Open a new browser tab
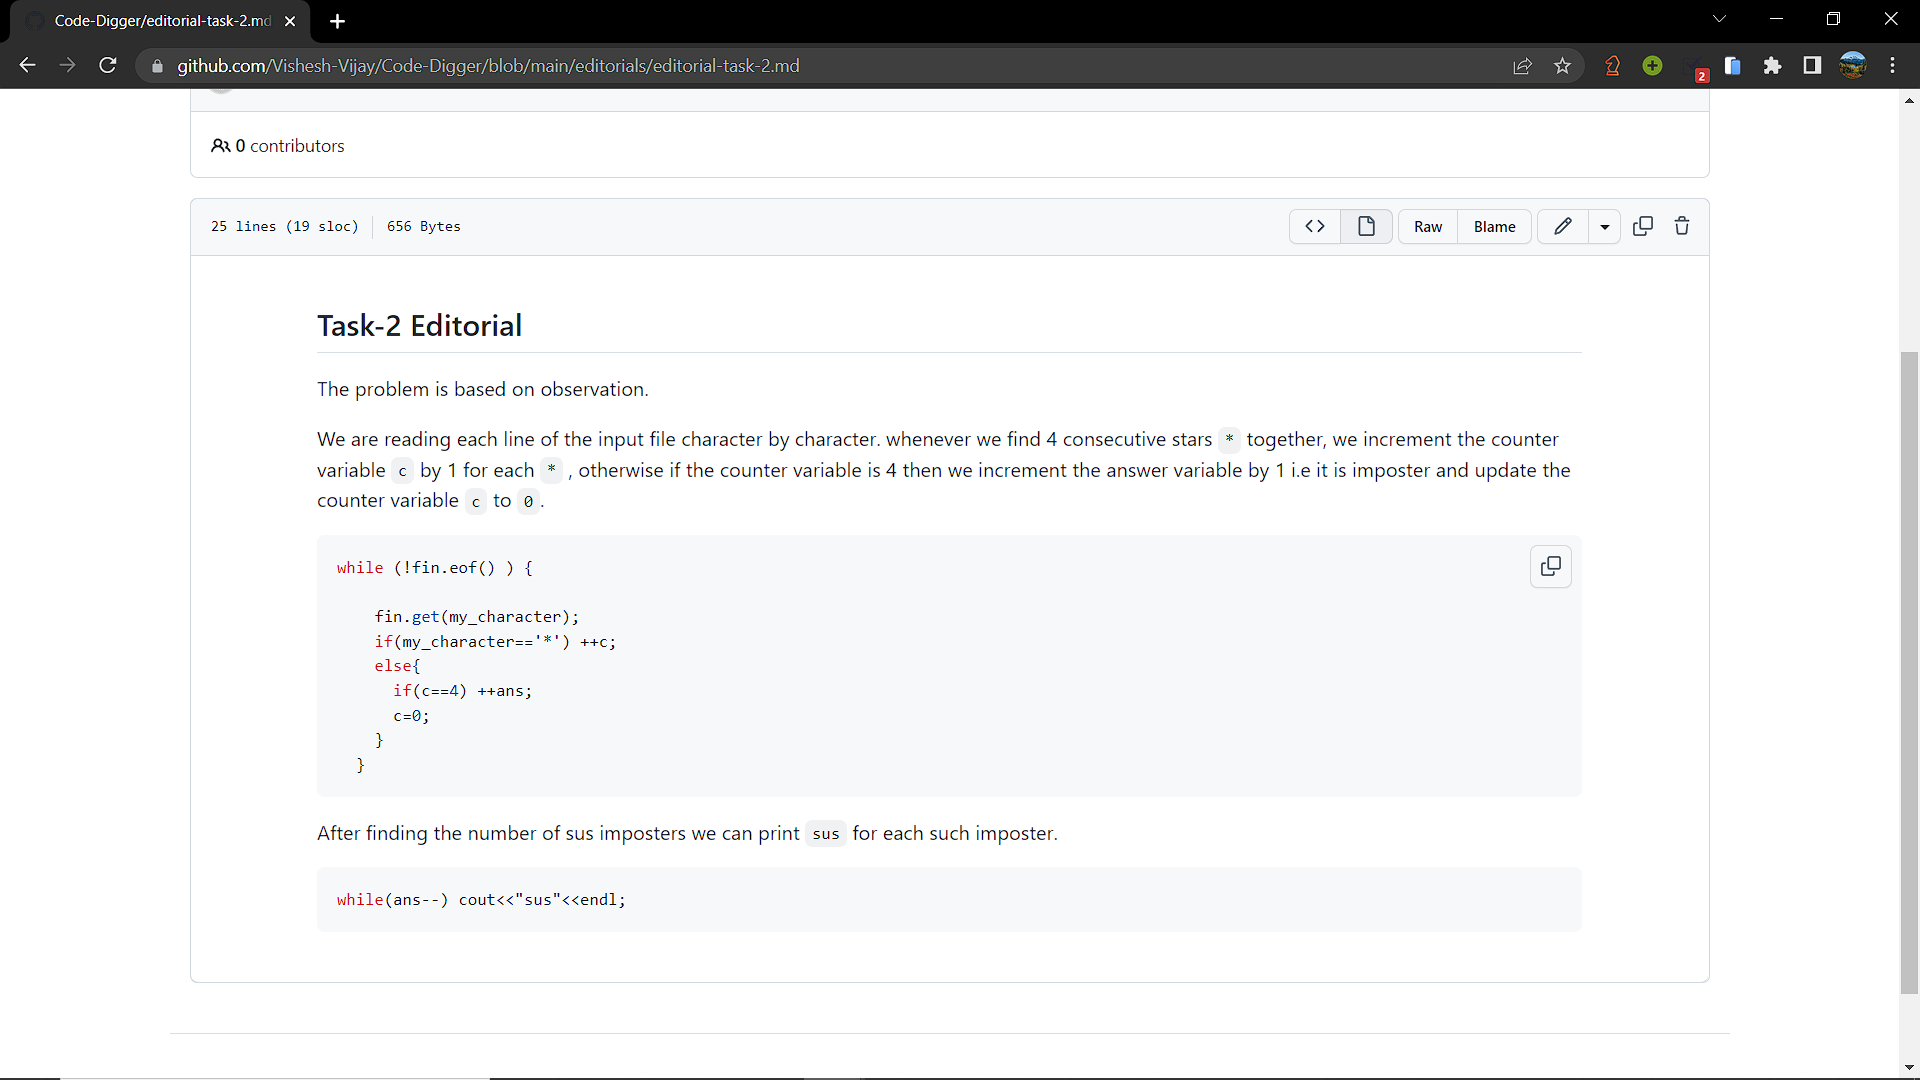Screen dimensions: 1920x1080 [x=337, y=21]
